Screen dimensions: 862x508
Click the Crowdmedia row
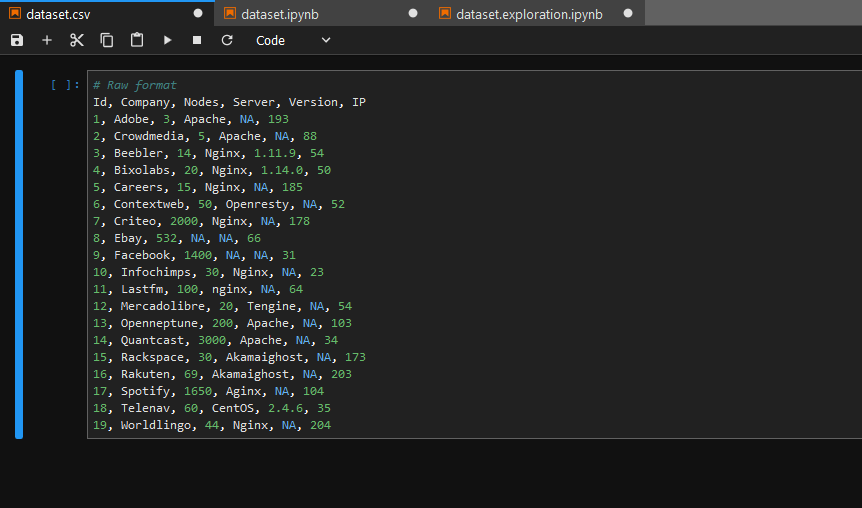click(x=205, y=136)
